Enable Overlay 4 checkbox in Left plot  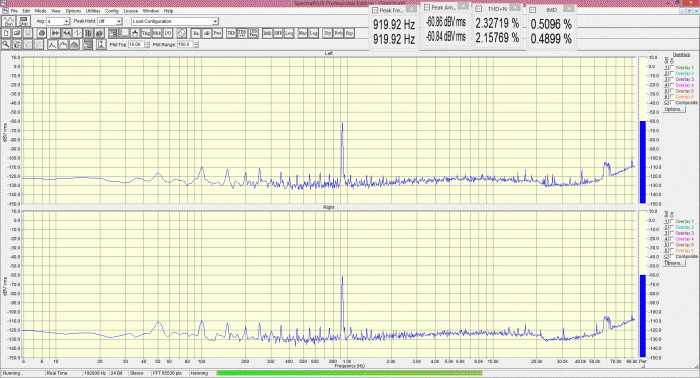pyautogui.click(x=672, y=85)
